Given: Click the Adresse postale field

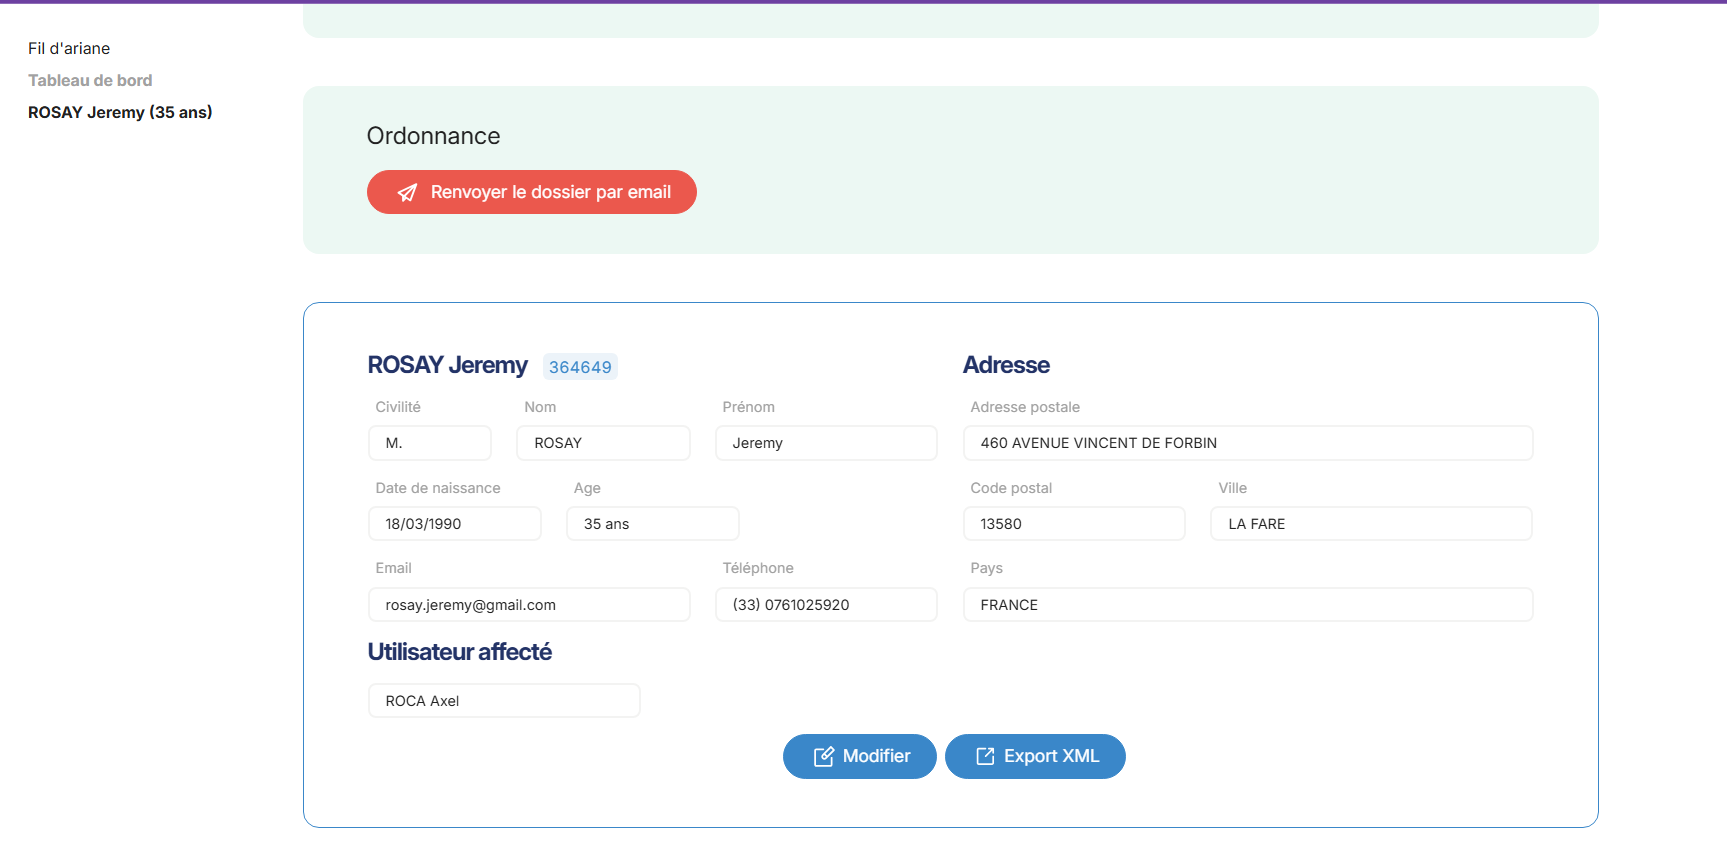Looking at the screenshot, I should point(1247,443).
